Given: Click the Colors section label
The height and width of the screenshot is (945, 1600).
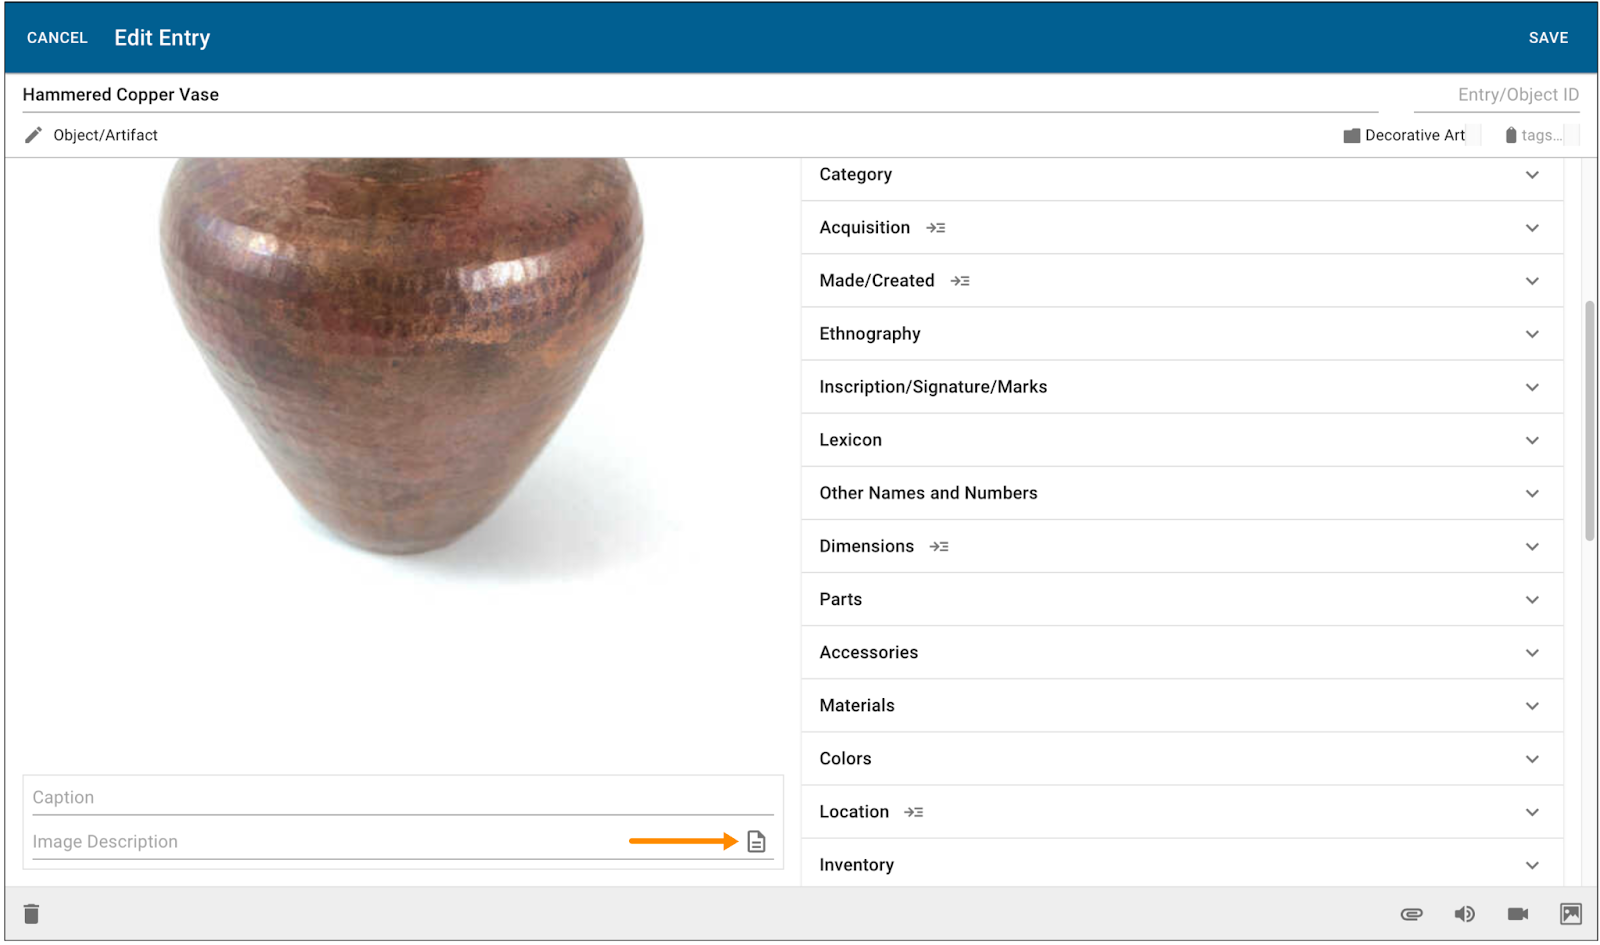Looking at the screenshot, I should tap(845, 759).
